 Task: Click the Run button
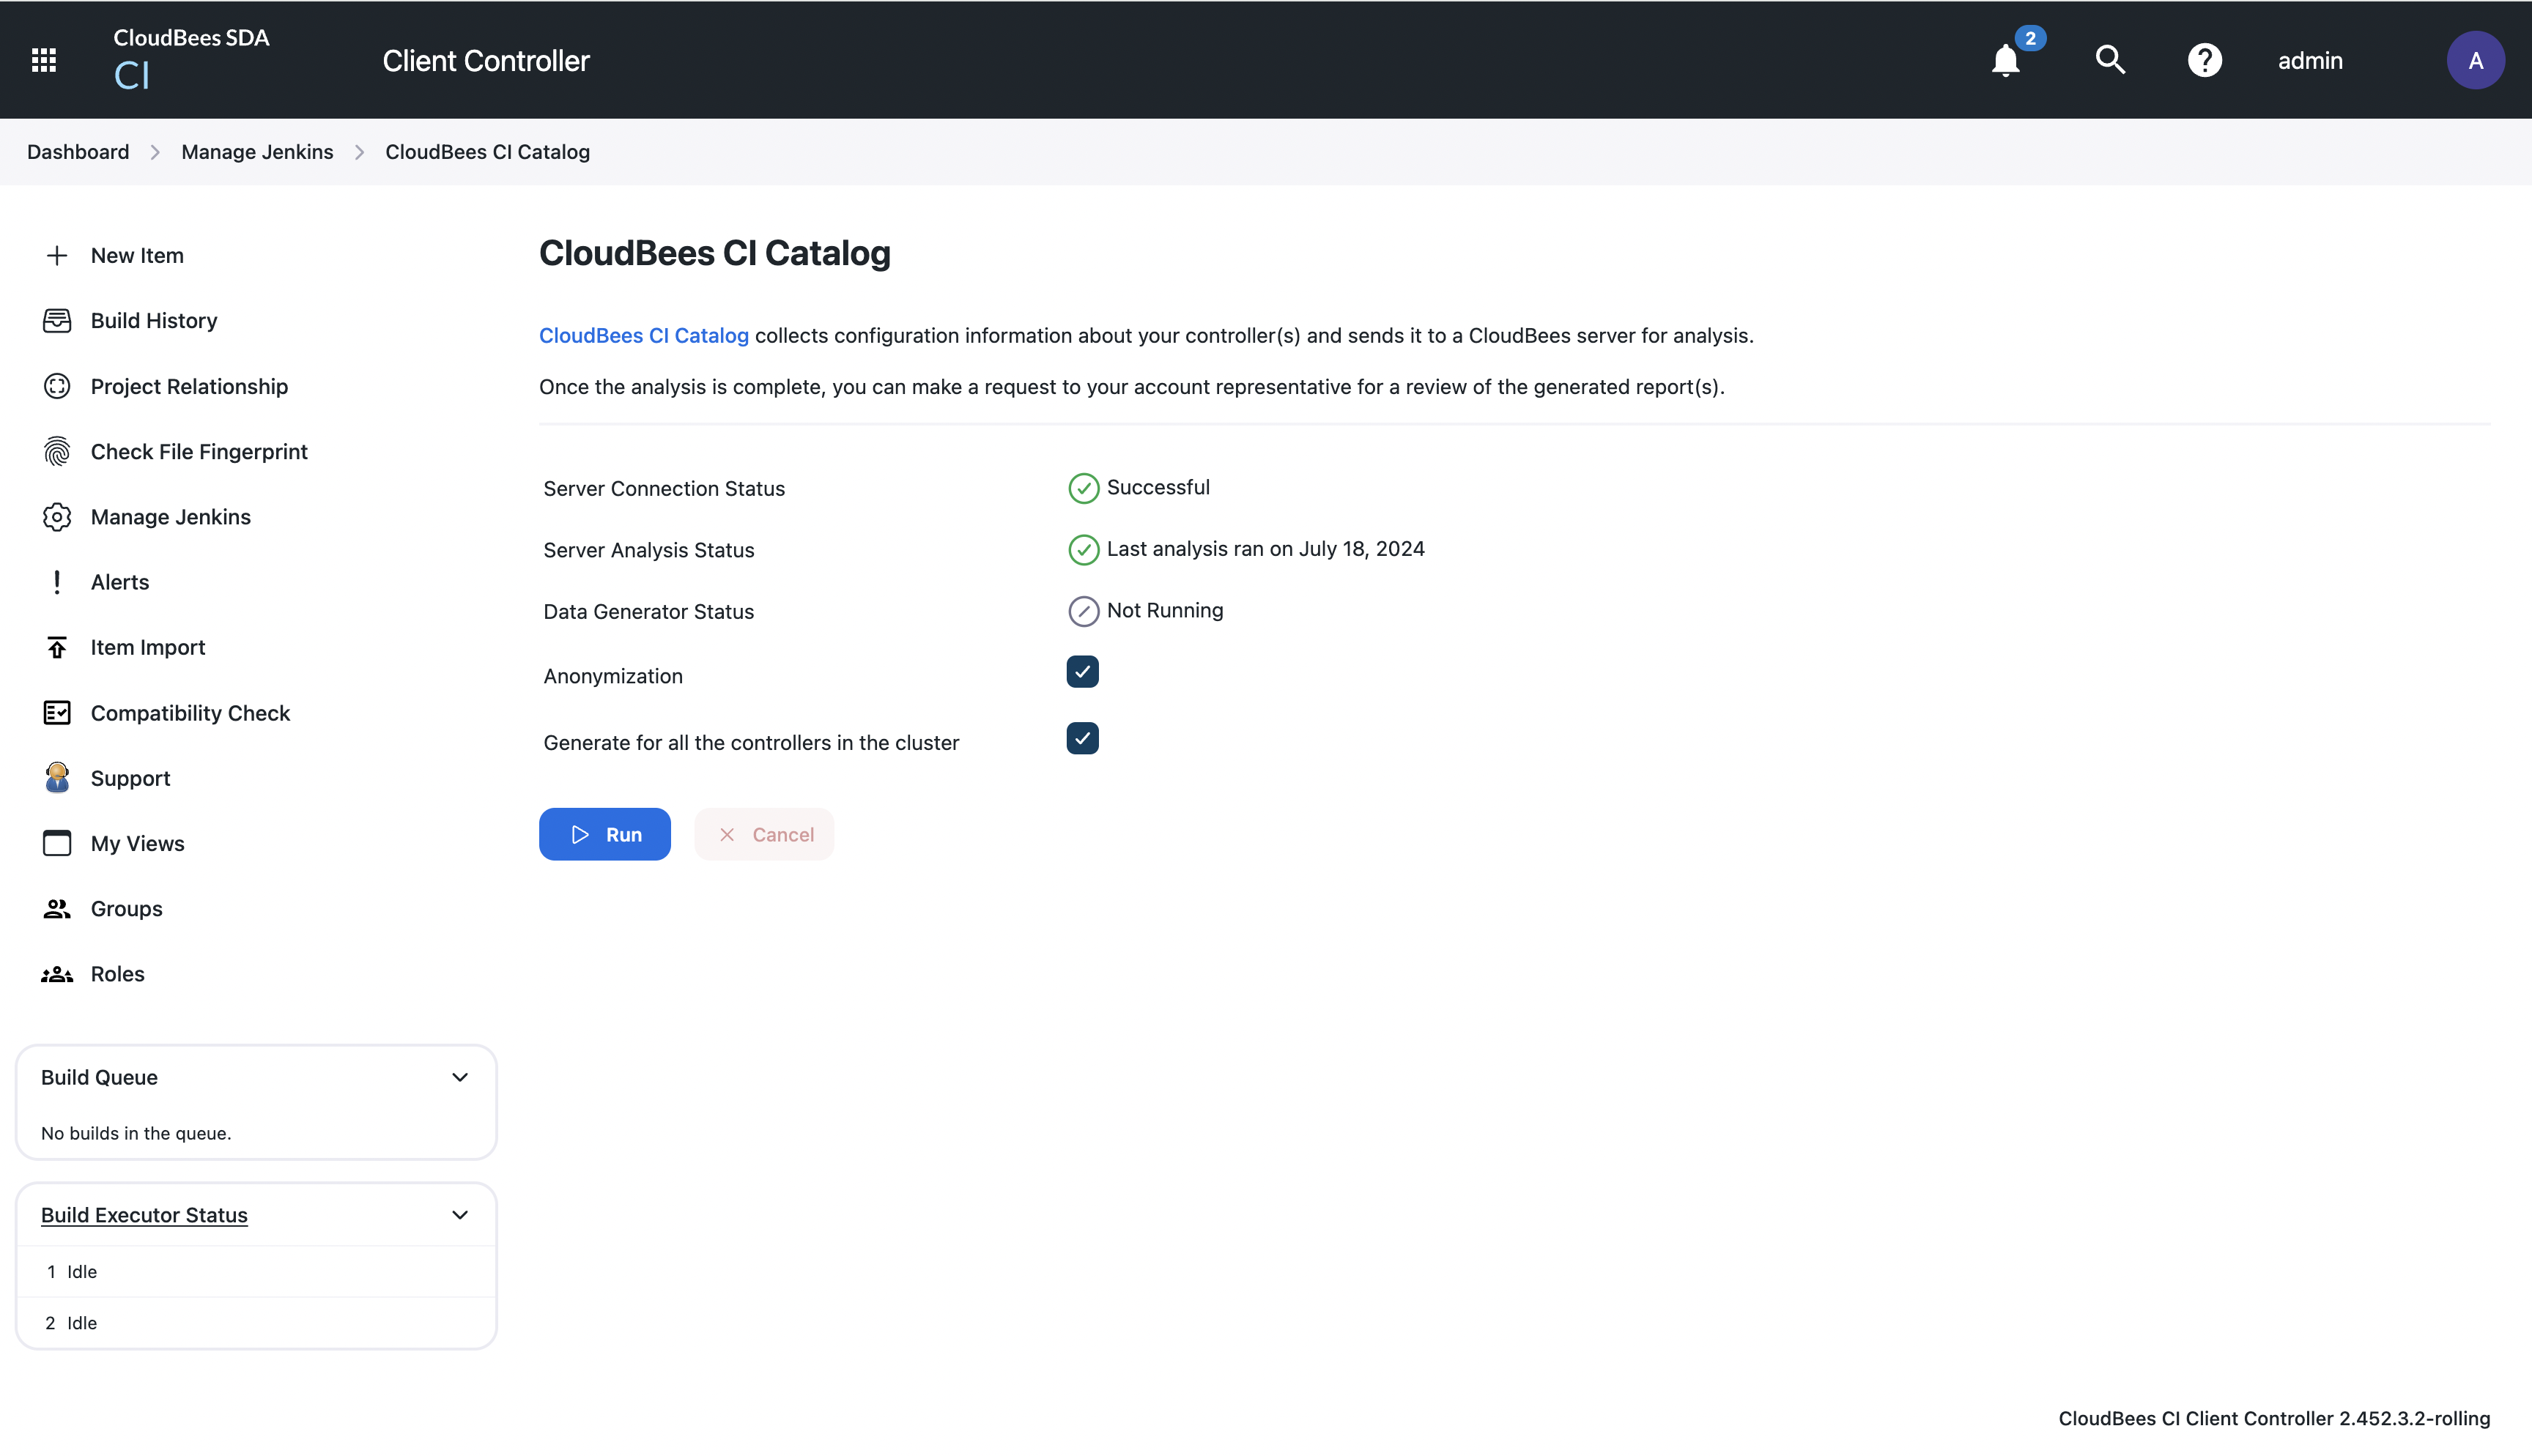tap(605, 834)
